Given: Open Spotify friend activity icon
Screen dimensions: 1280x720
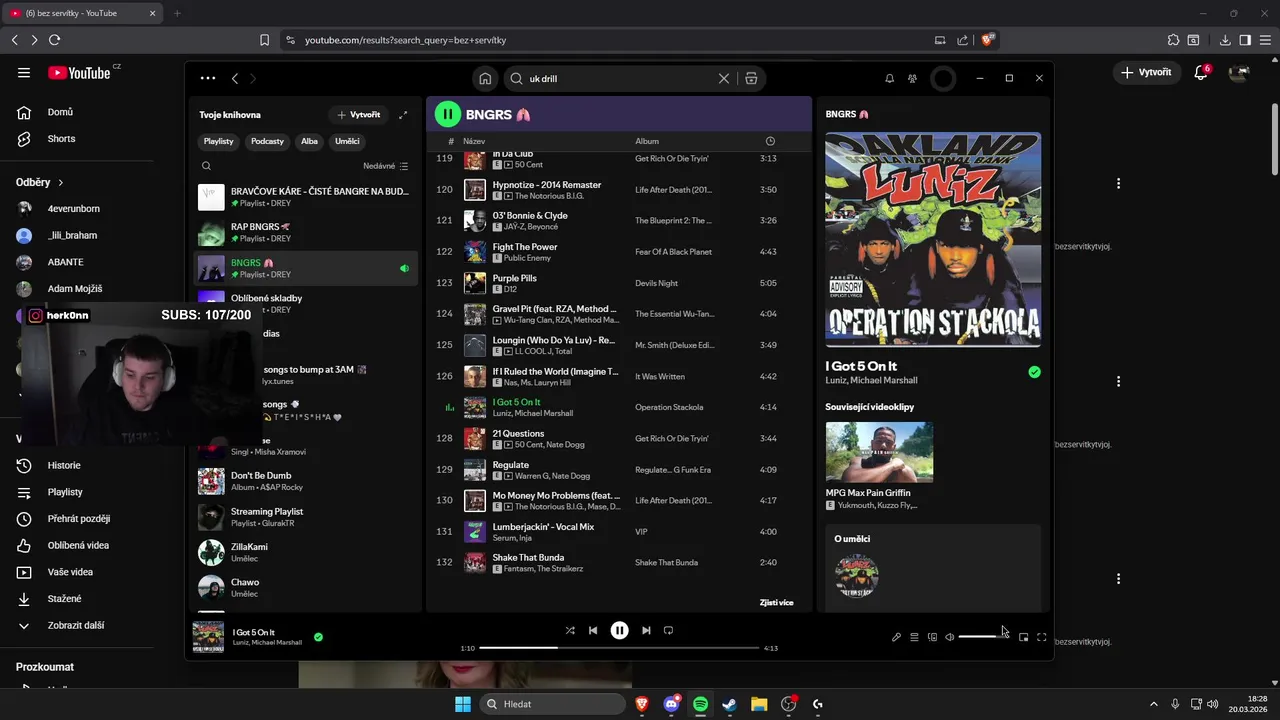Looking at the screenshot, I should [912, 78].
